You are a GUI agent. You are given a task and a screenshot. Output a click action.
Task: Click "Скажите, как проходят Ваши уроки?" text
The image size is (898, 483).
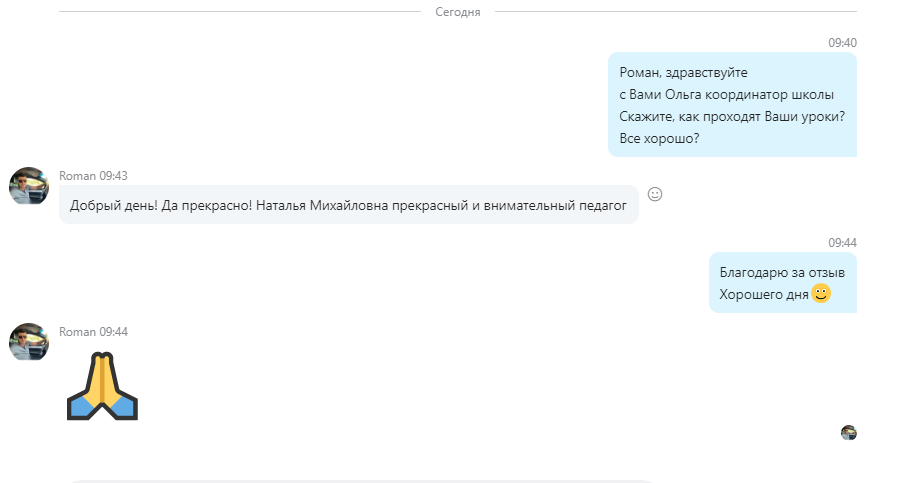[x=732, y=117]
